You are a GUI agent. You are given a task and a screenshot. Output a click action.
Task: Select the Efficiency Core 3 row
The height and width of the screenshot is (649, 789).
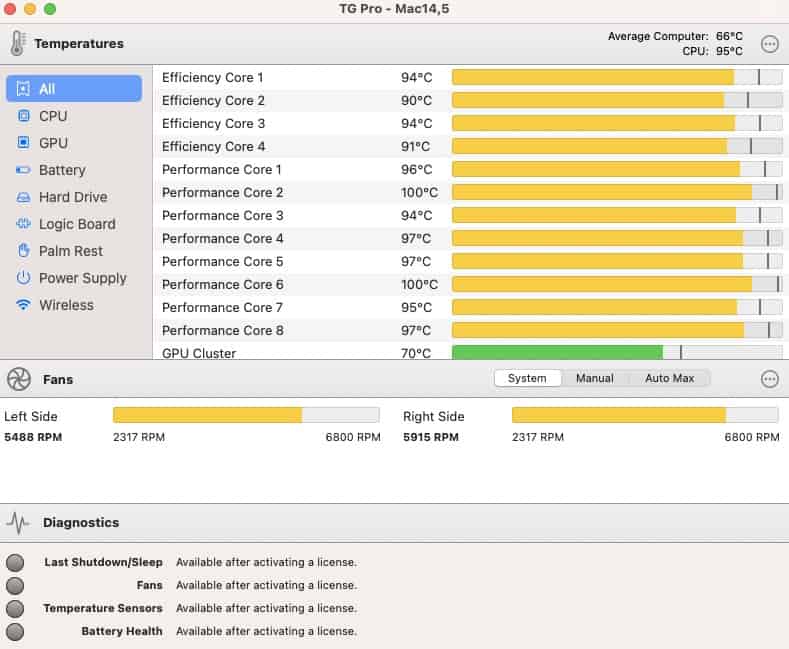(x=470, y=123)
